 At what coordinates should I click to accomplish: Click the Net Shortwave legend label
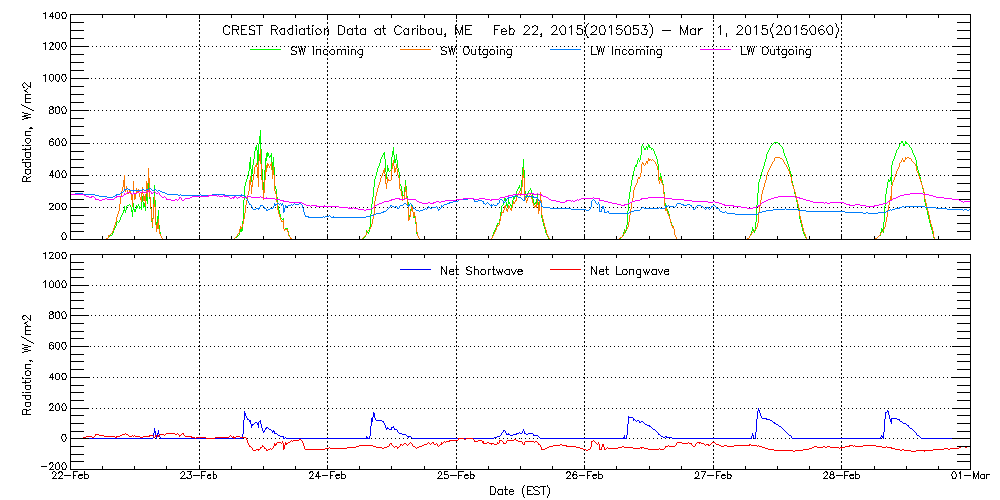482,271
